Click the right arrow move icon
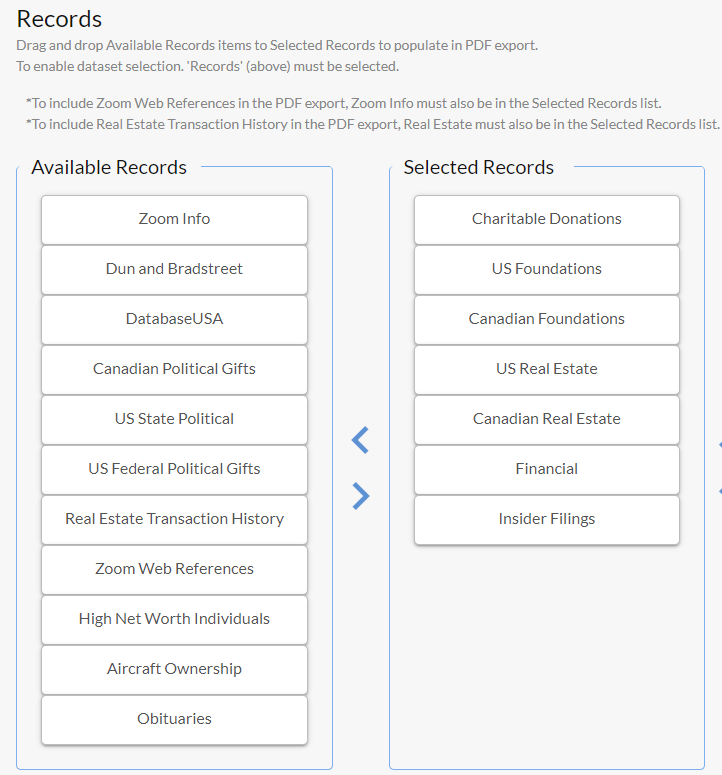Viewport: 722px width, 775px height. coord(361,496)
